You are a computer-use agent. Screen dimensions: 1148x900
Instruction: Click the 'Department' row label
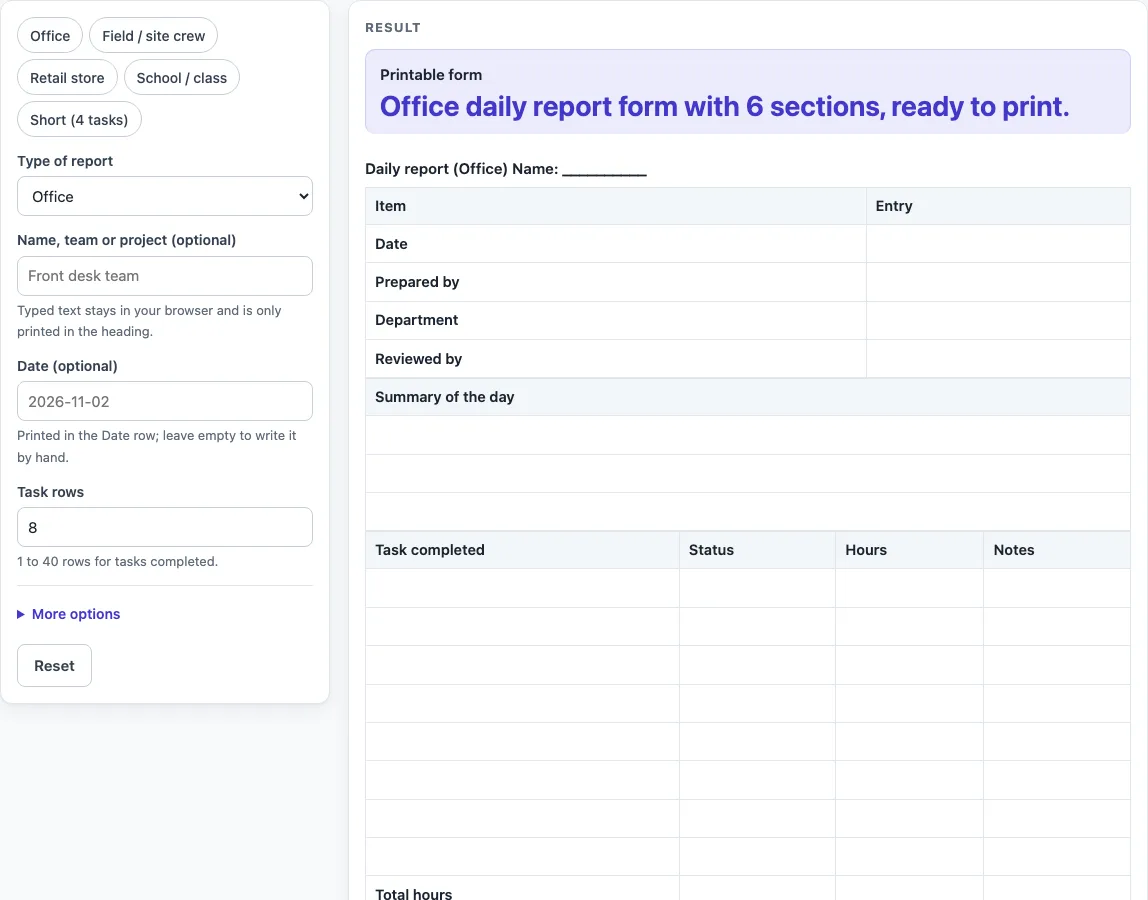click(x=417, y=320)
